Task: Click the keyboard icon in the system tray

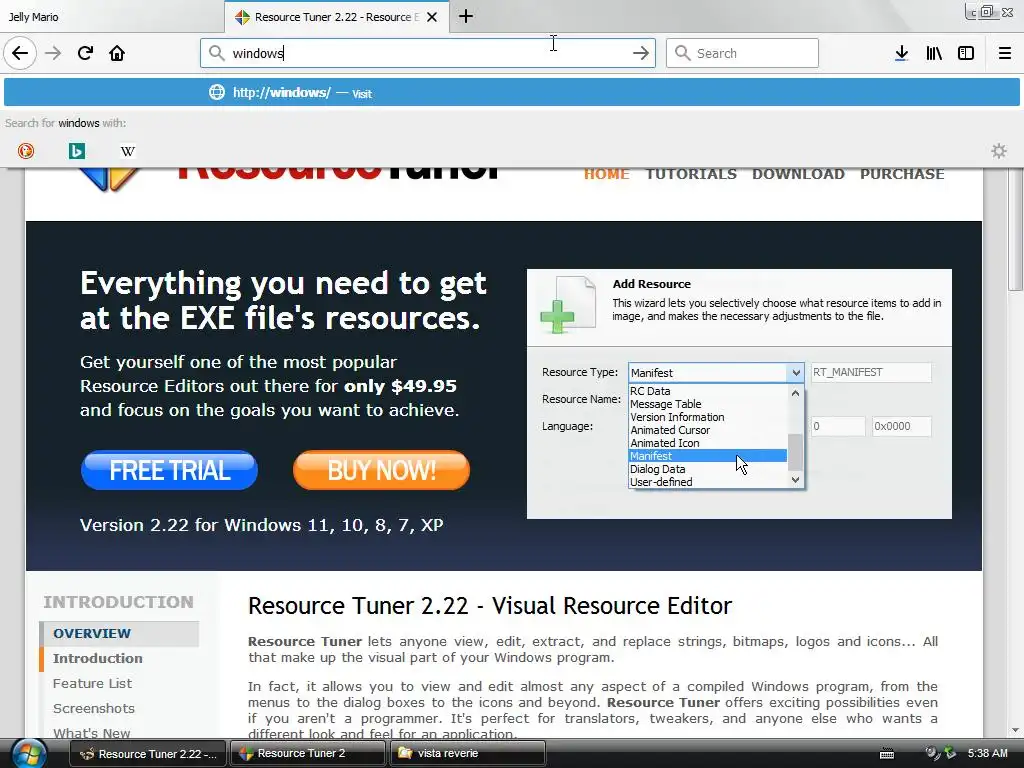Action: [x=886, y=754]
